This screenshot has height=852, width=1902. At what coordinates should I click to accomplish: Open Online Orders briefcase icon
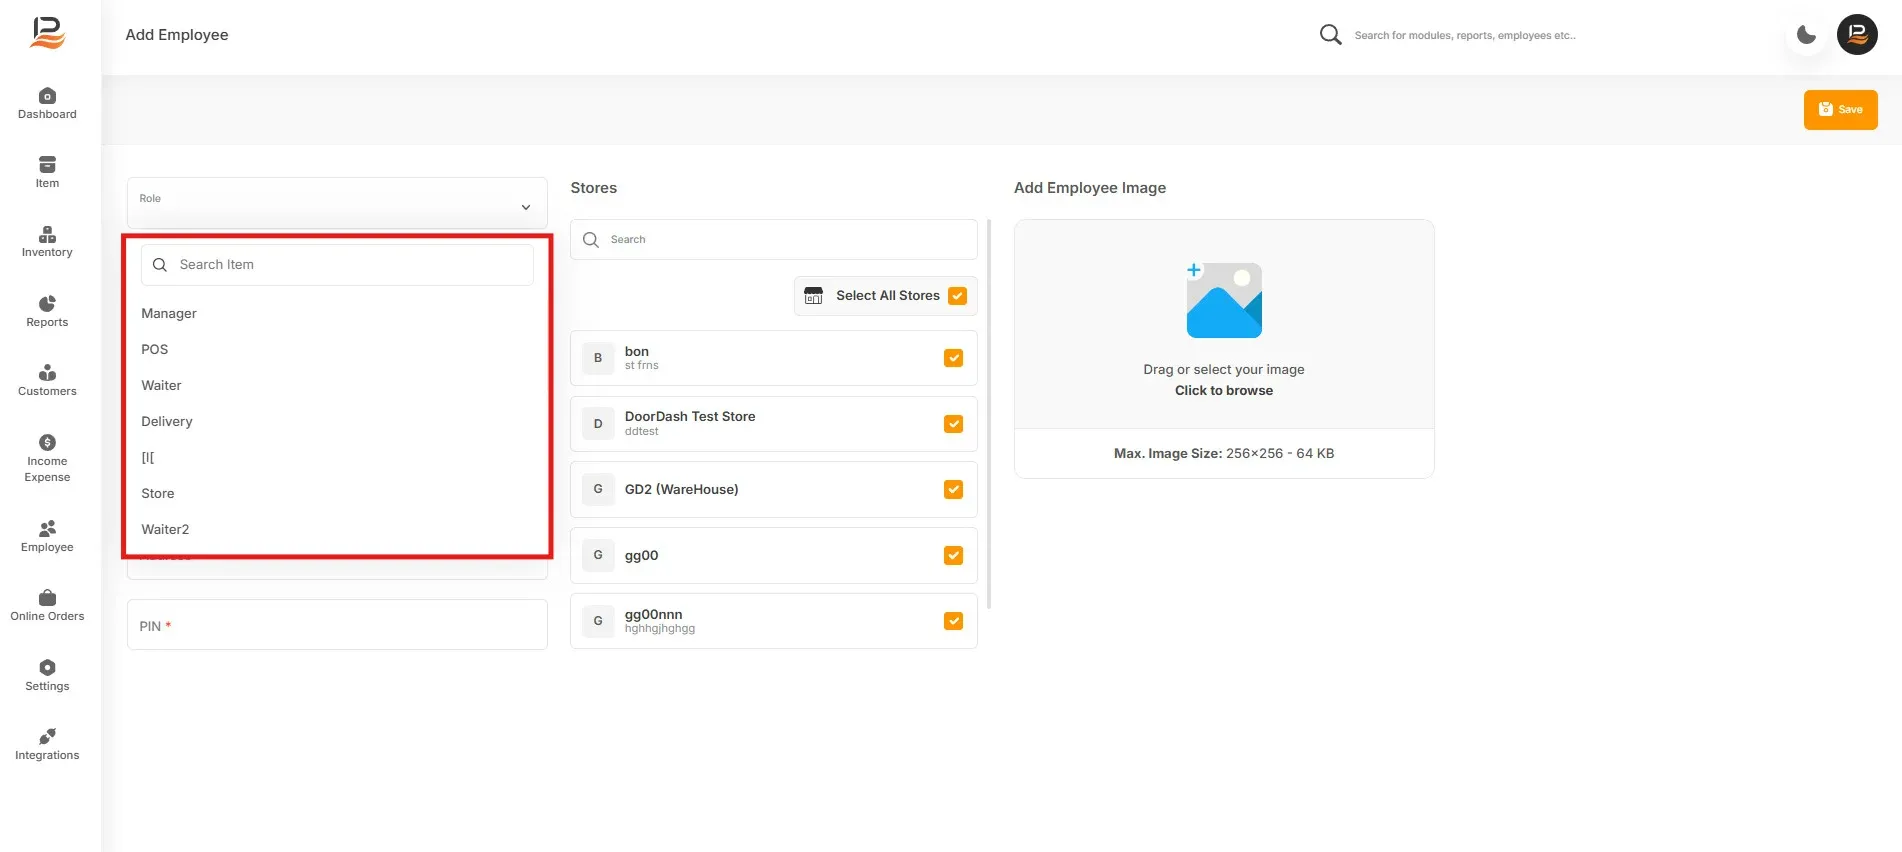coord(47,598)
